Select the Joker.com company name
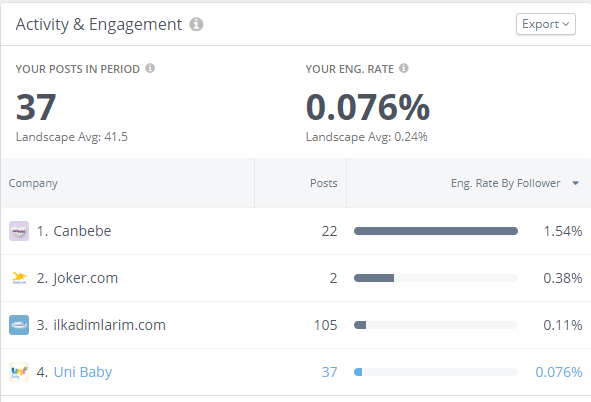This screenshot has width=591, height=402. coord(86,278)
